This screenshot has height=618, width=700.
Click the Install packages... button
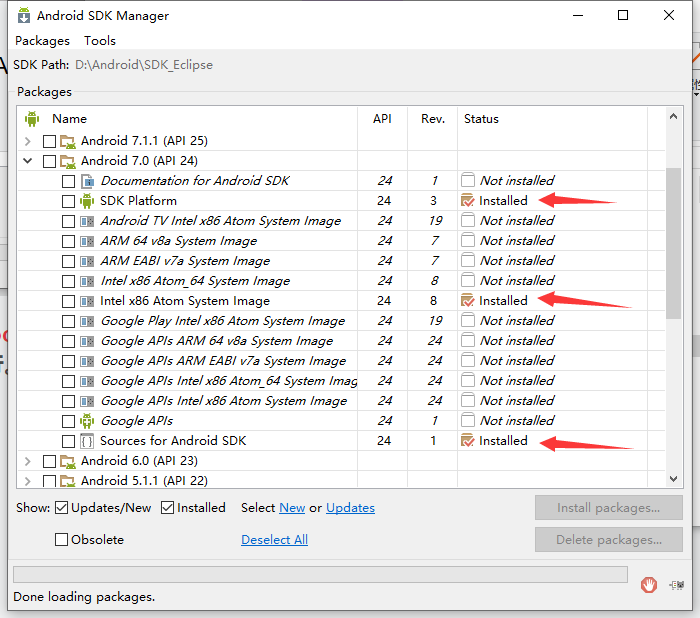click(608, 508)
